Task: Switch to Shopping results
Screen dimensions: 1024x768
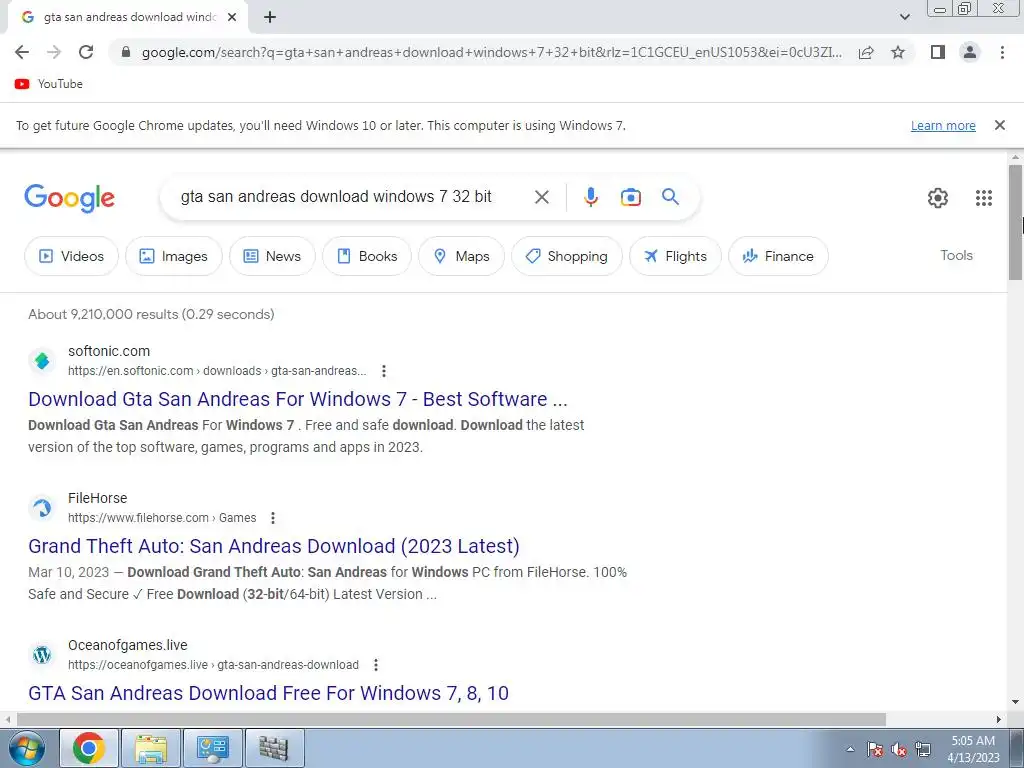Action: pos(567,256)
